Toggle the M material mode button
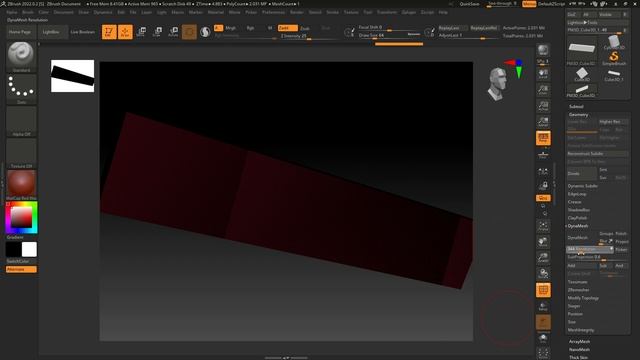Image resolution: width=640 pixels, height=360 pixels. 270,28
